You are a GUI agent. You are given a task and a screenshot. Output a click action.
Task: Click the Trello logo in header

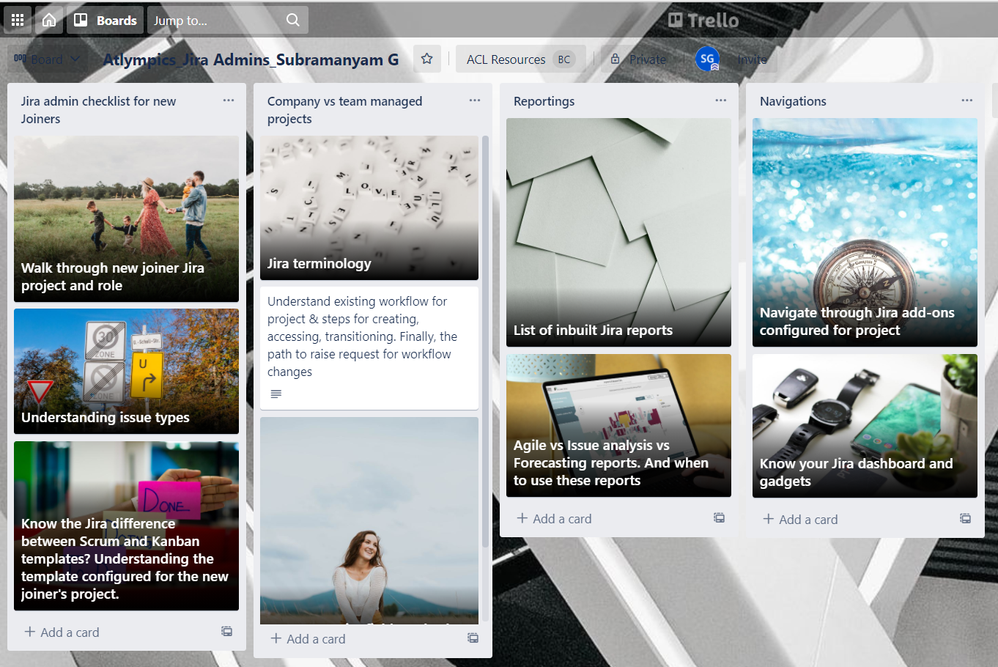(x=703, y=20)
